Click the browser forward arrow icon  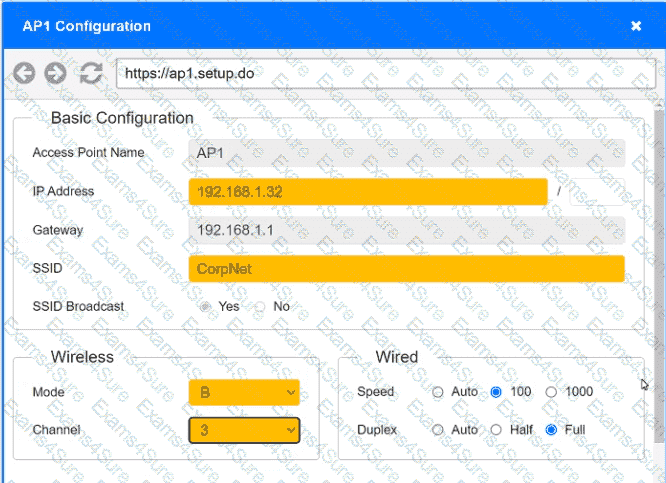click(x=56, y=73)
